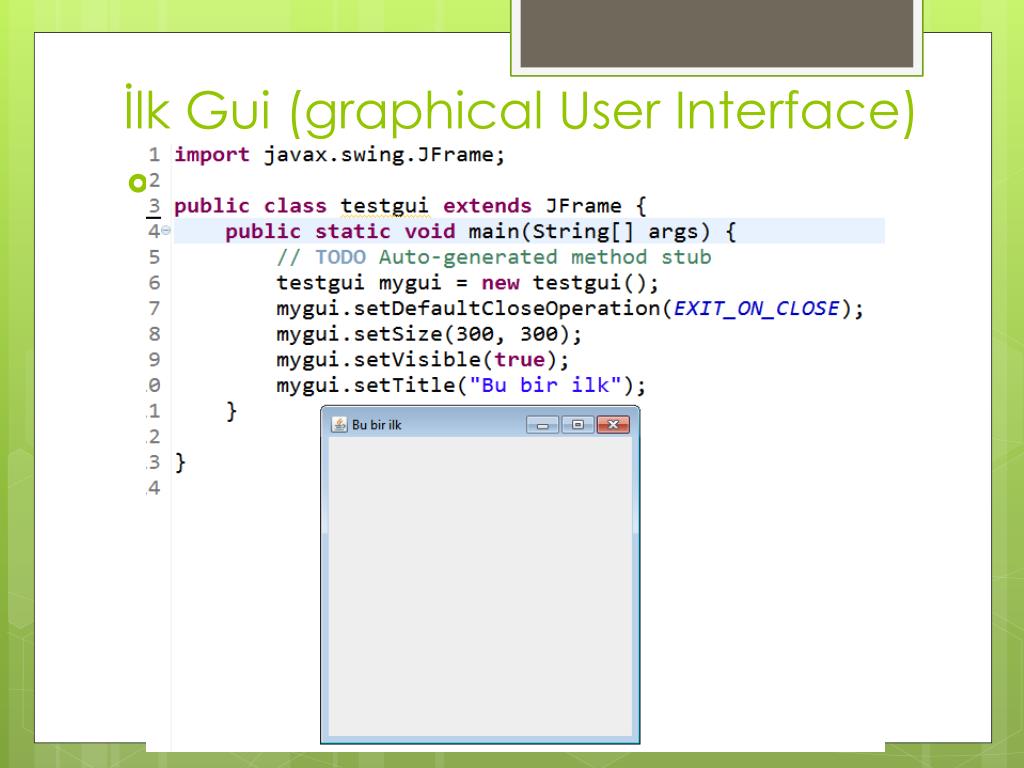Click the 'new' keyword on line 6
Viewport: 1024px width, 768px height.
(500, 283)
